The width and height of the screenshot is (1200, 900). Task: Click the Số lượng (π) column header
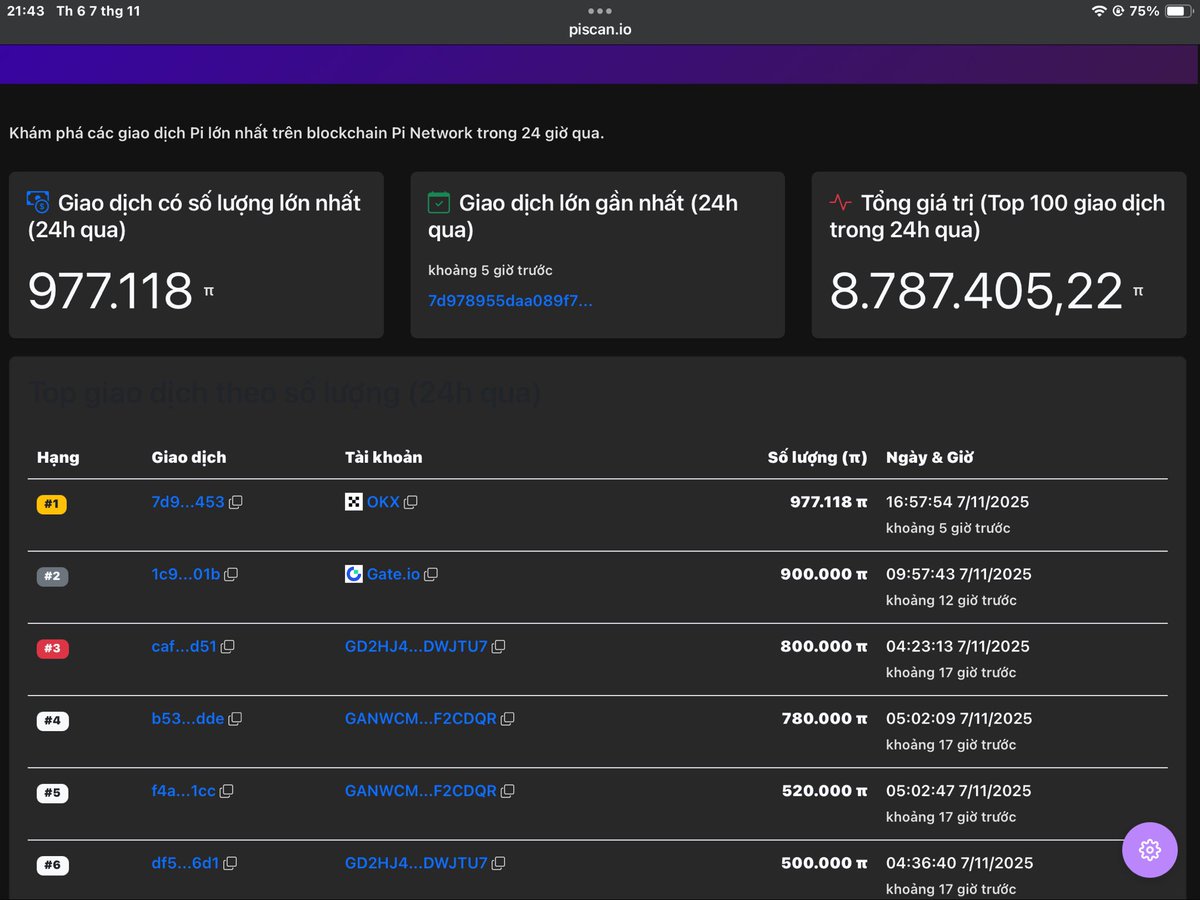tap(817, 457)
